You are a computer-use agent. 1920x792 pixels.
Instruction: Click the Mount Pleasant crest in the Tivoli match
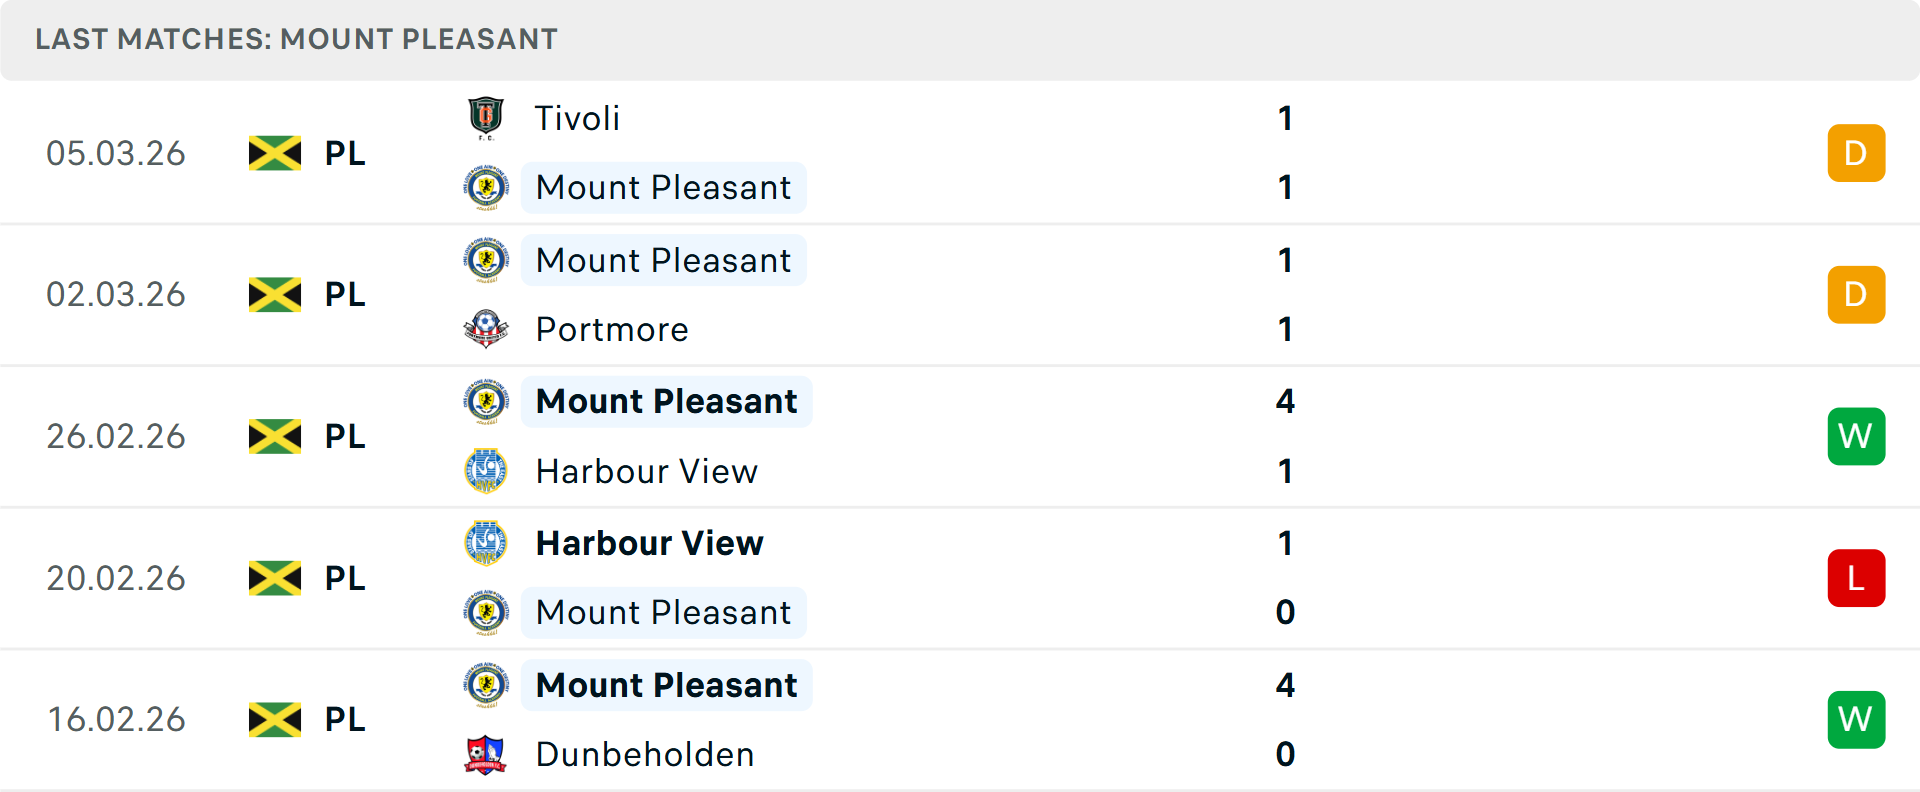(x=486, y=187)
